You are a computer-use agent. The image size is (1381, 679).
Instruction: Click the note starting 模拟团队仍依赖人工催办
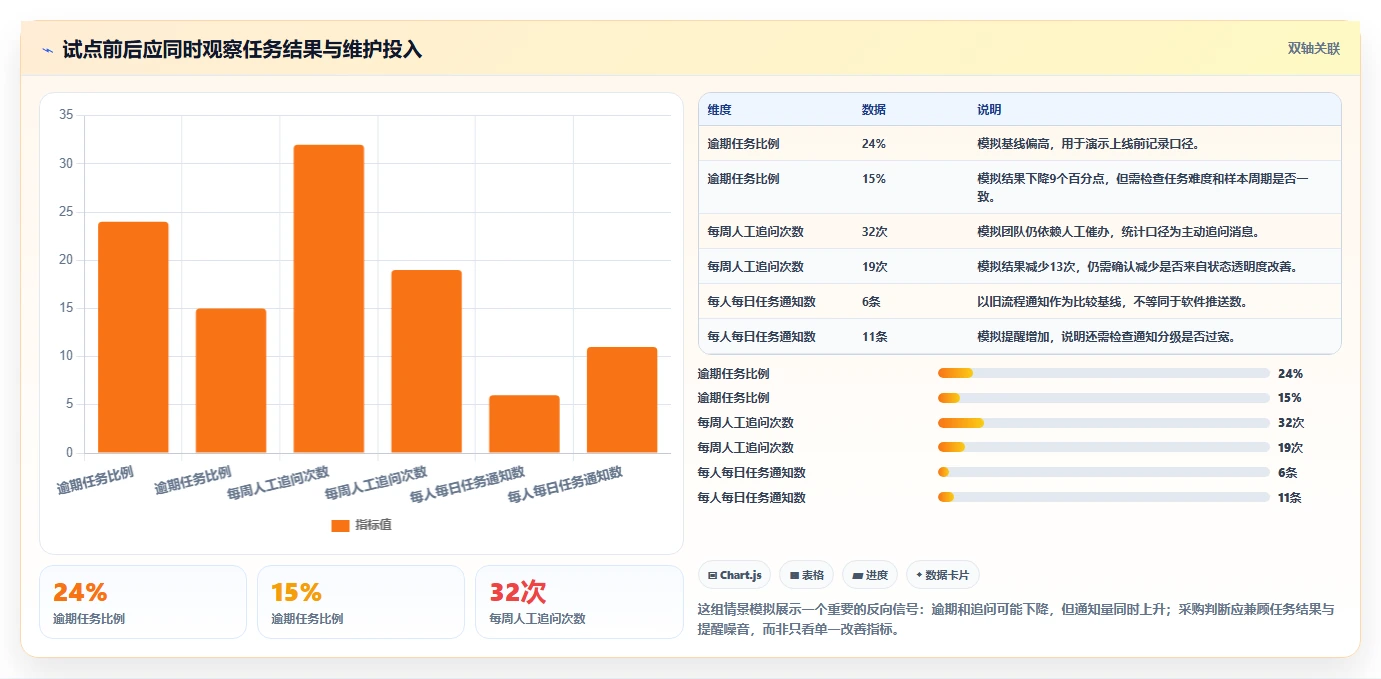click(x=1118, y=232)
